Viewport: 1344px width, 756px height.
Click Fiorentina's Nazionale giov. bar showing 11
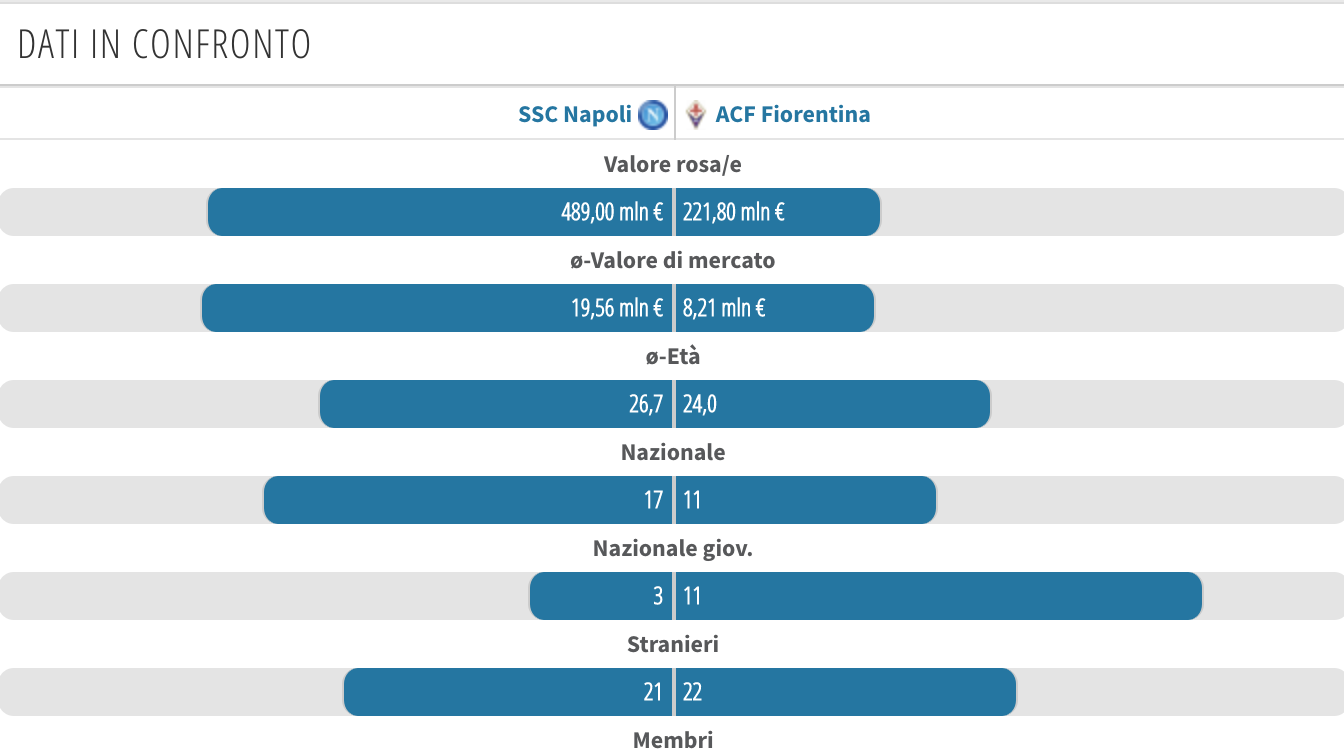[939, 596]
